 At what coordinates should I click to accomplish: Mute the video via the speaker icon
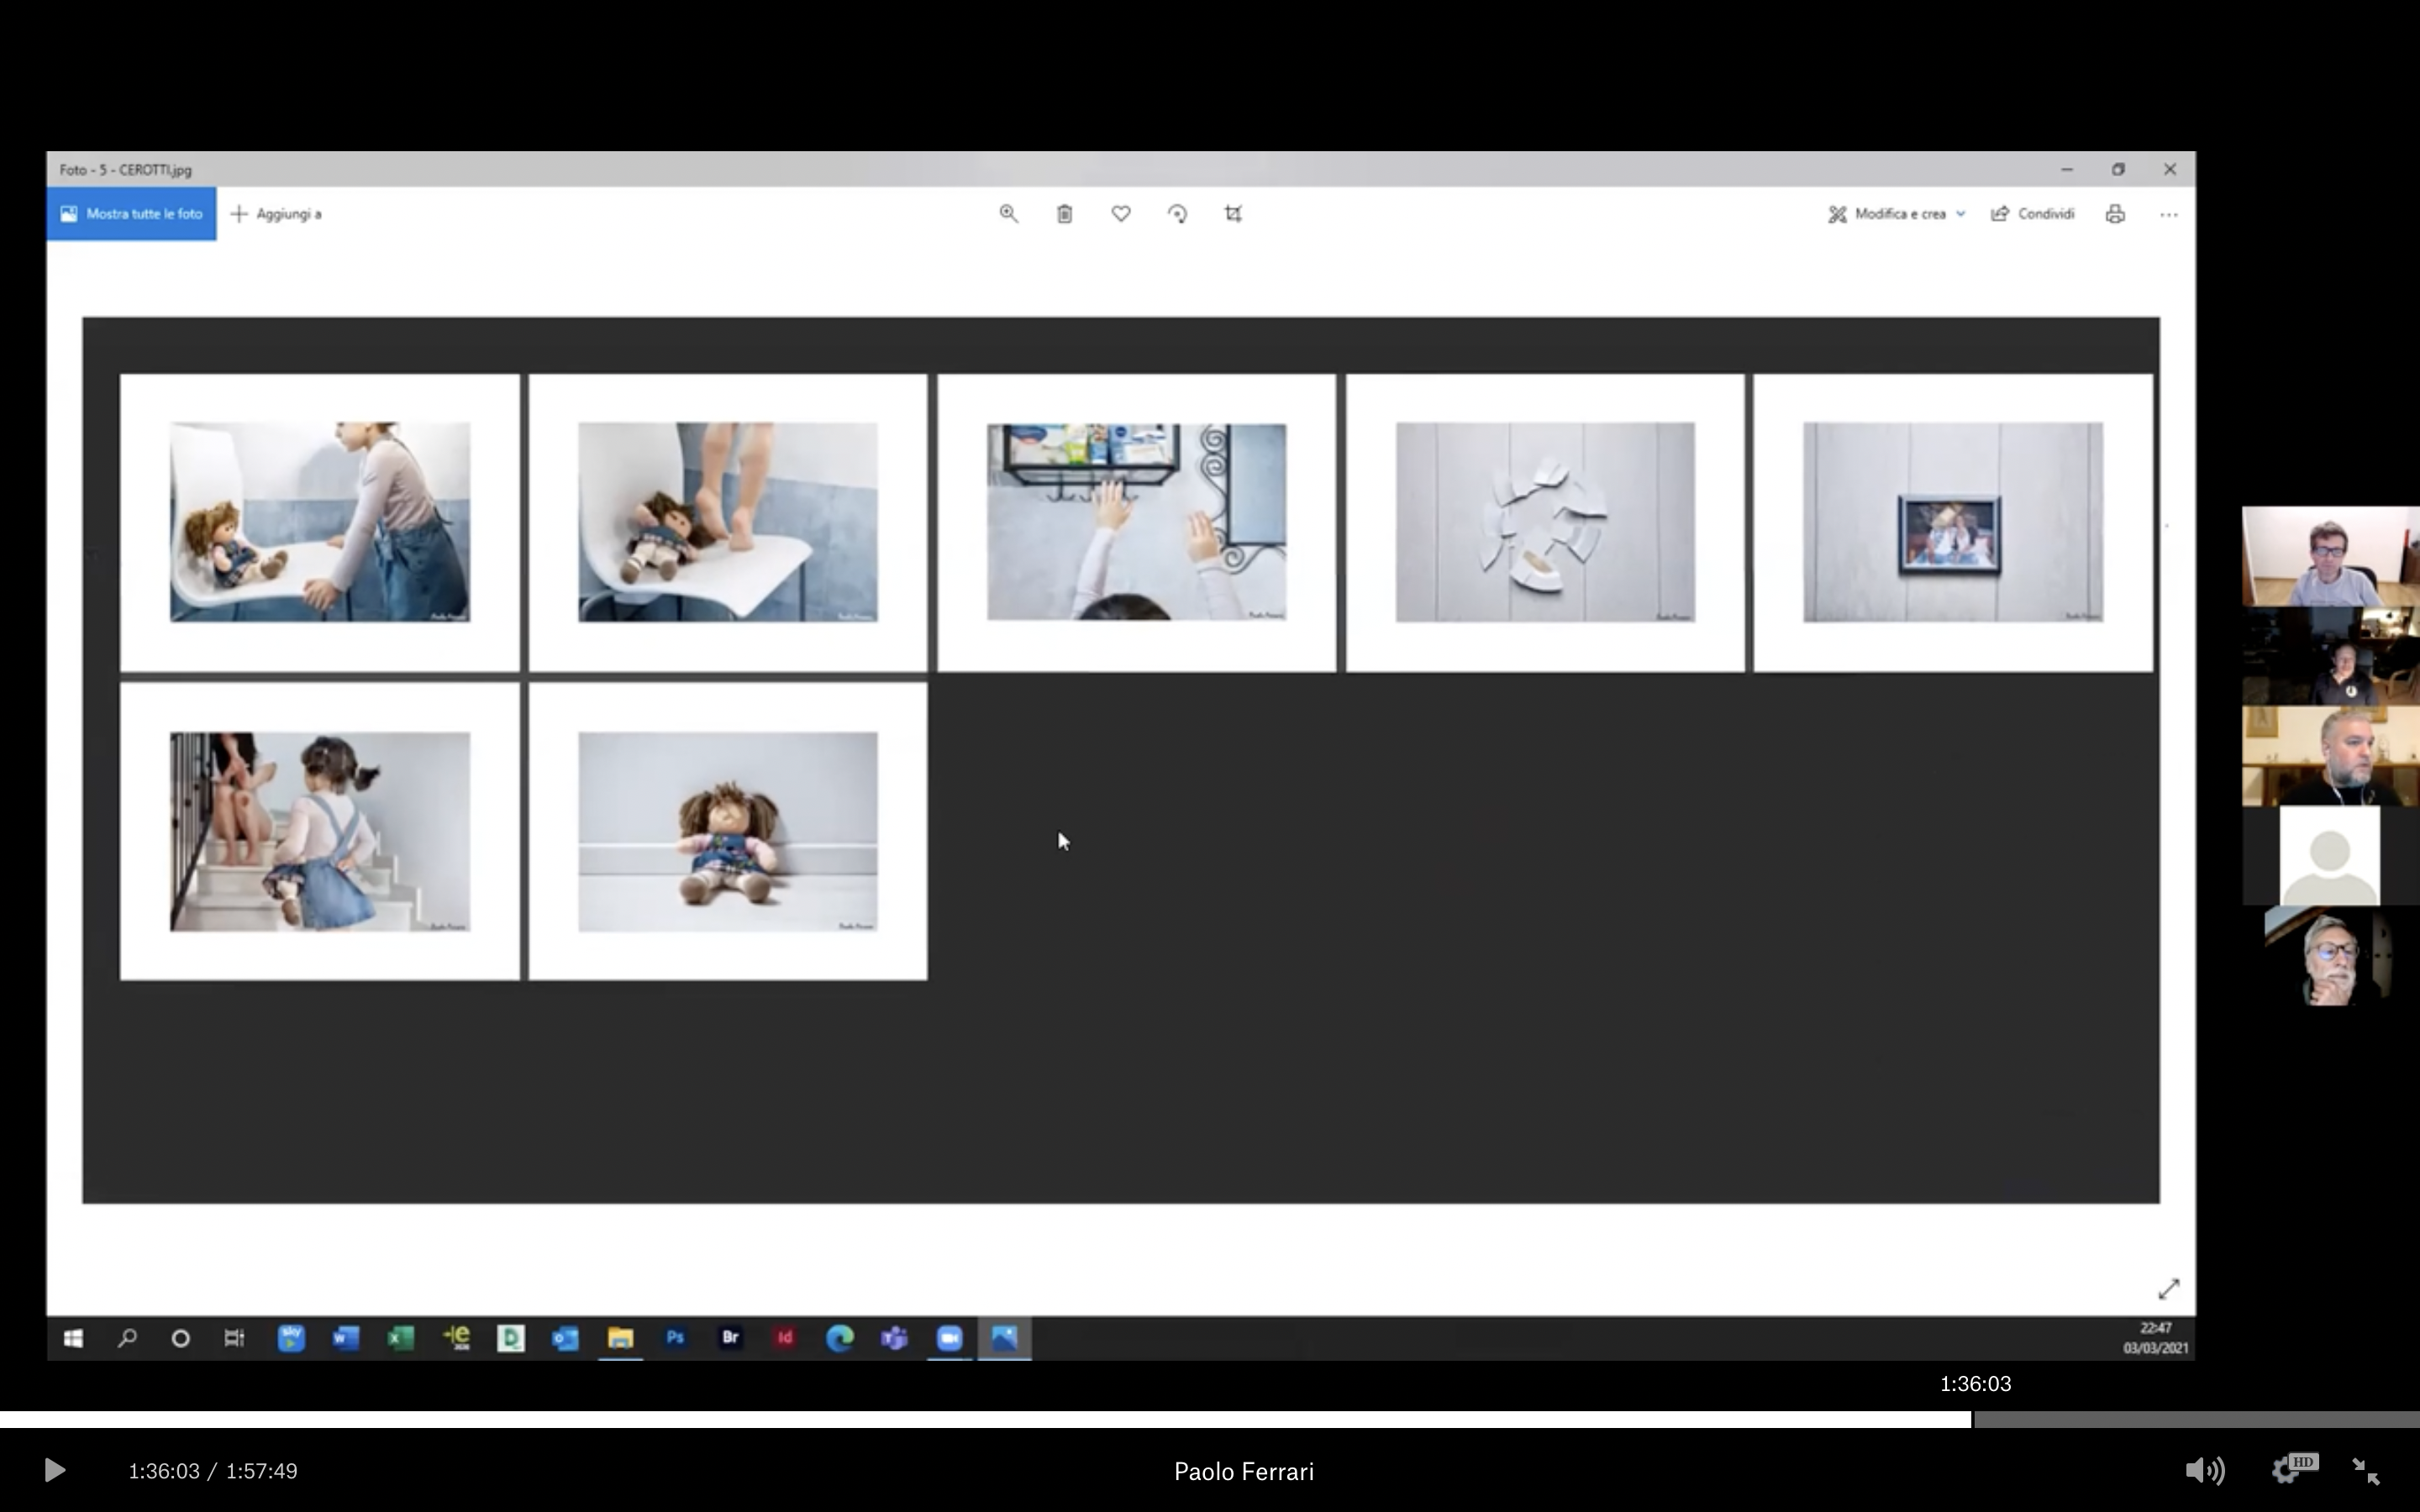2204,1471
